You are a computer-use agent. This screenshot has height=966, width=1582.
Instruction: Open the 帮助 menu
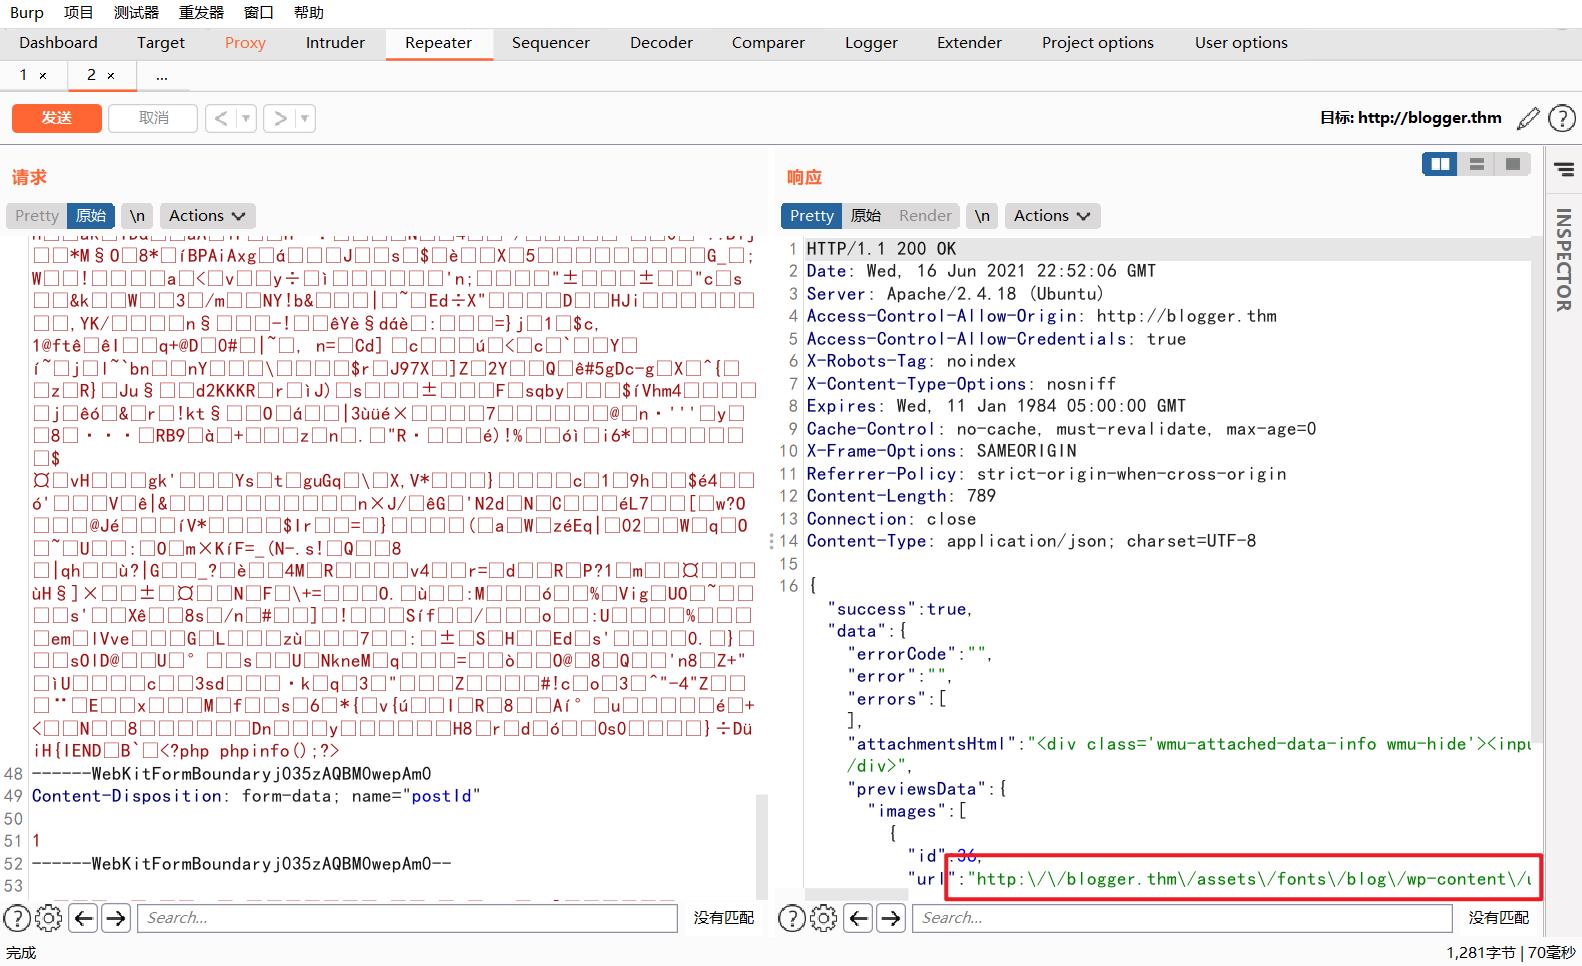308,12
